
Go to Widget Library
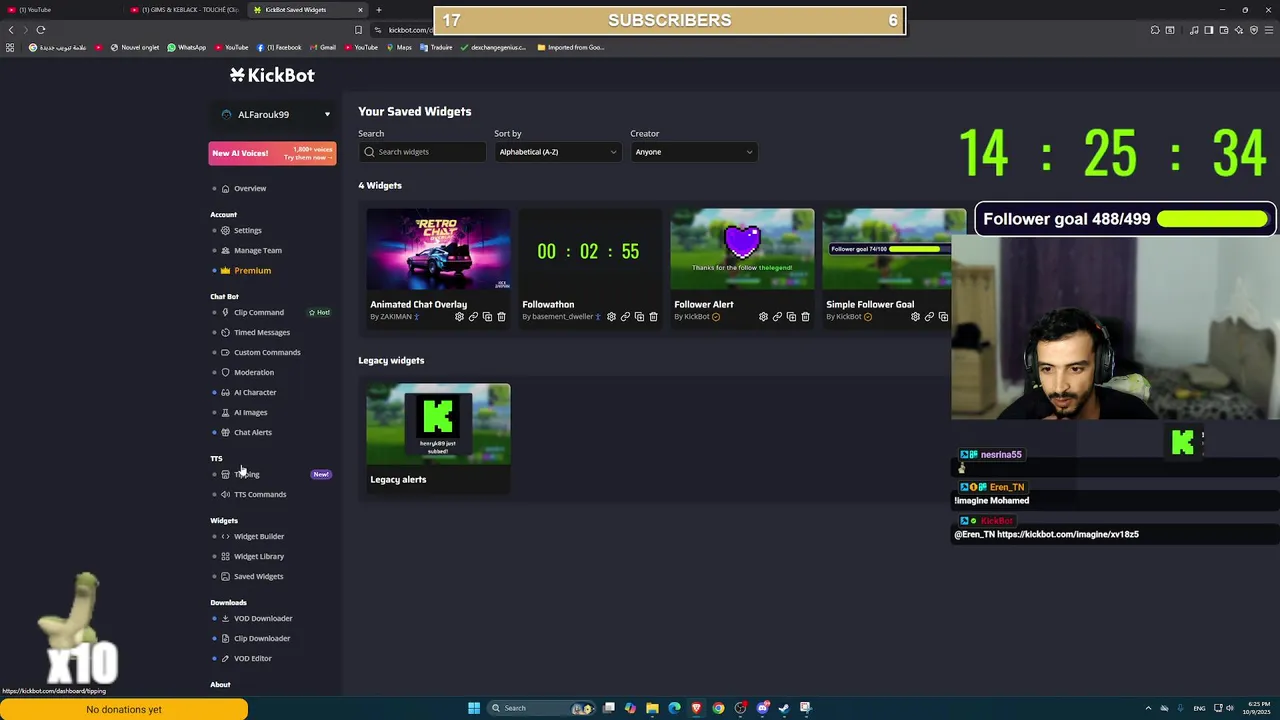point(258,556)
